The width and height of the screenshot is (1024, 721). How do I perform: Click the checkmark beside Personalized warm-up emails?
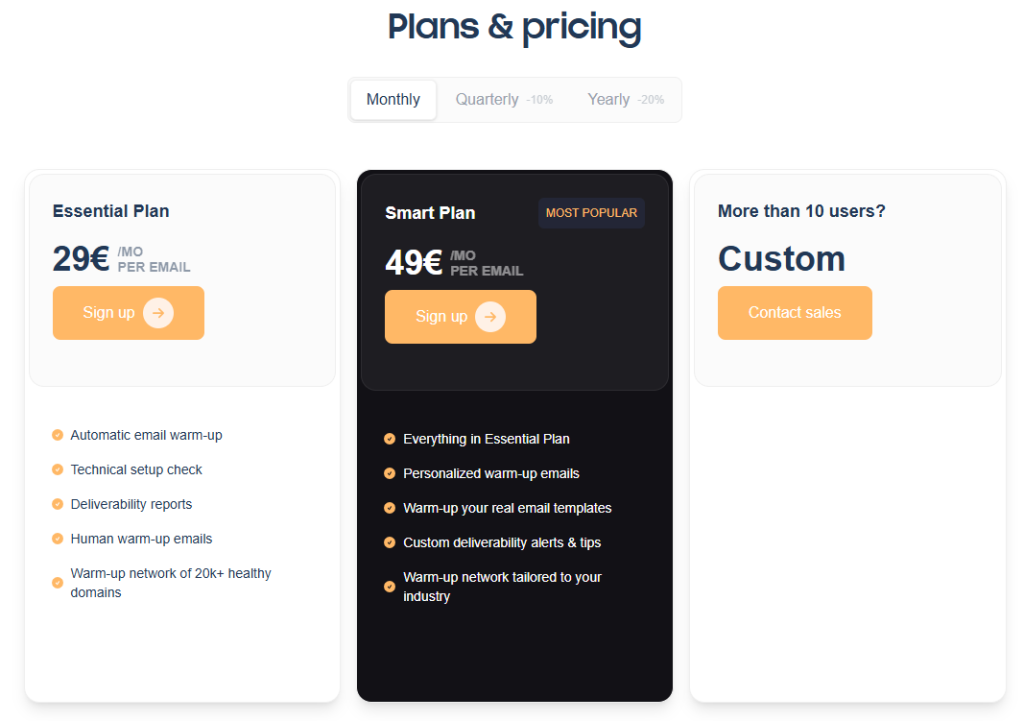(x=389, y=473)
